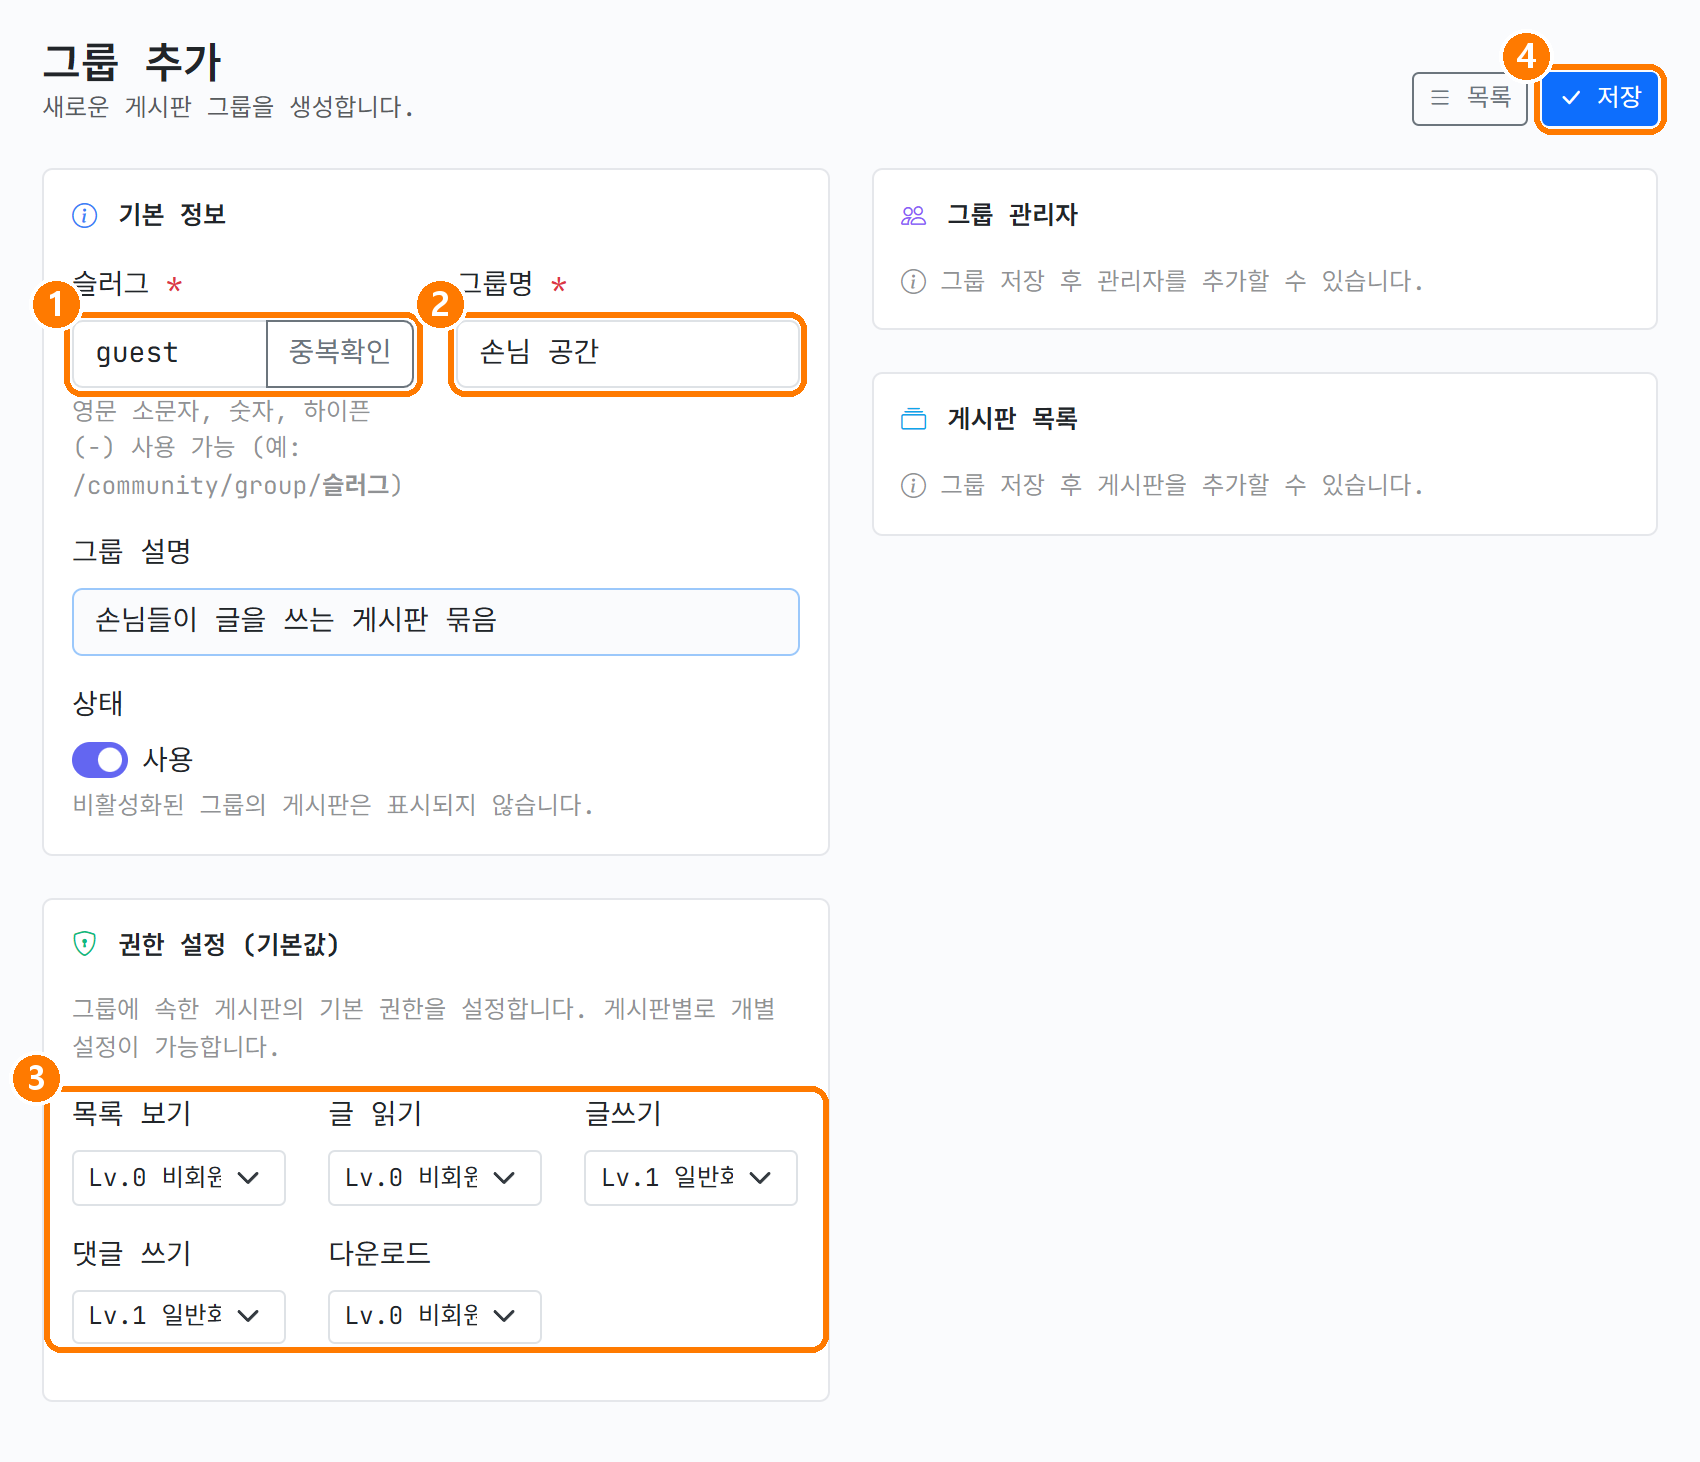Open the 글쓰기 permission dropdown
1700x1462 pixels.
[x=691, y=1178]
